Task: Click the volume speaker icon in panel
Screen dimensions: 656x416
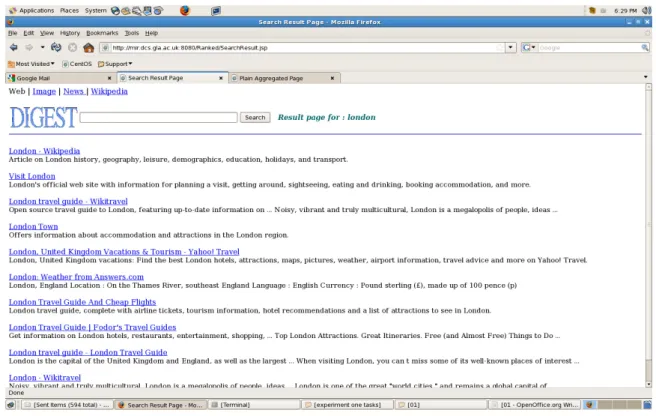Action: 646,10
